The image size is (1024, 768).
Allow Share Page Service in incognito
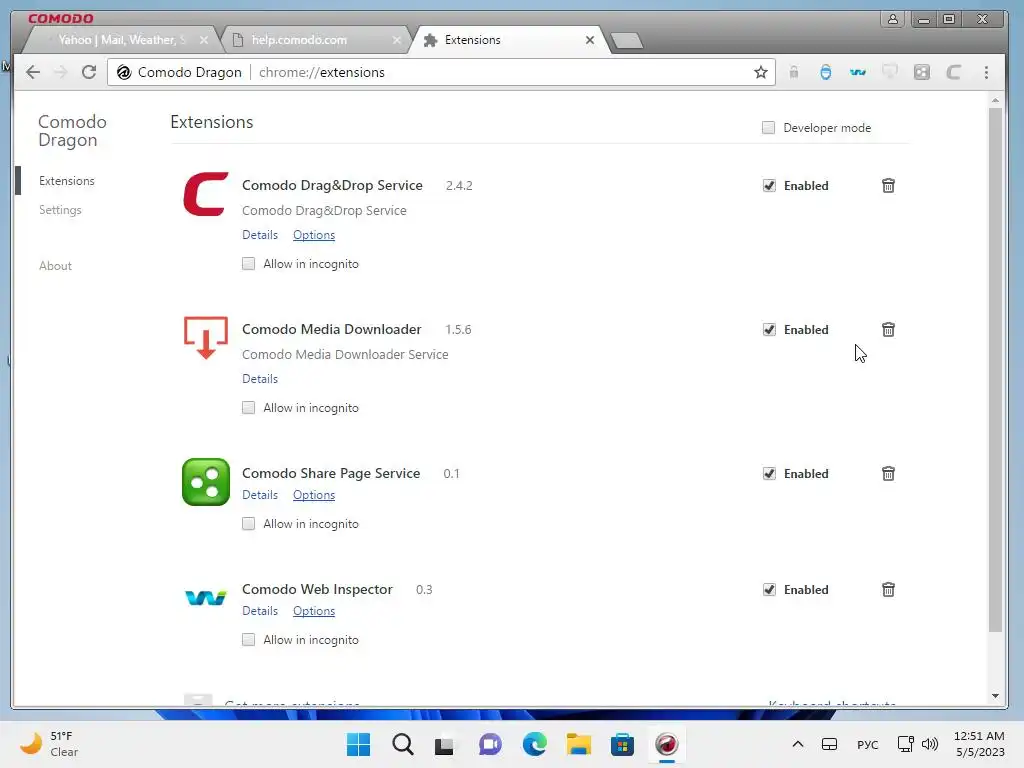(248, 524)
